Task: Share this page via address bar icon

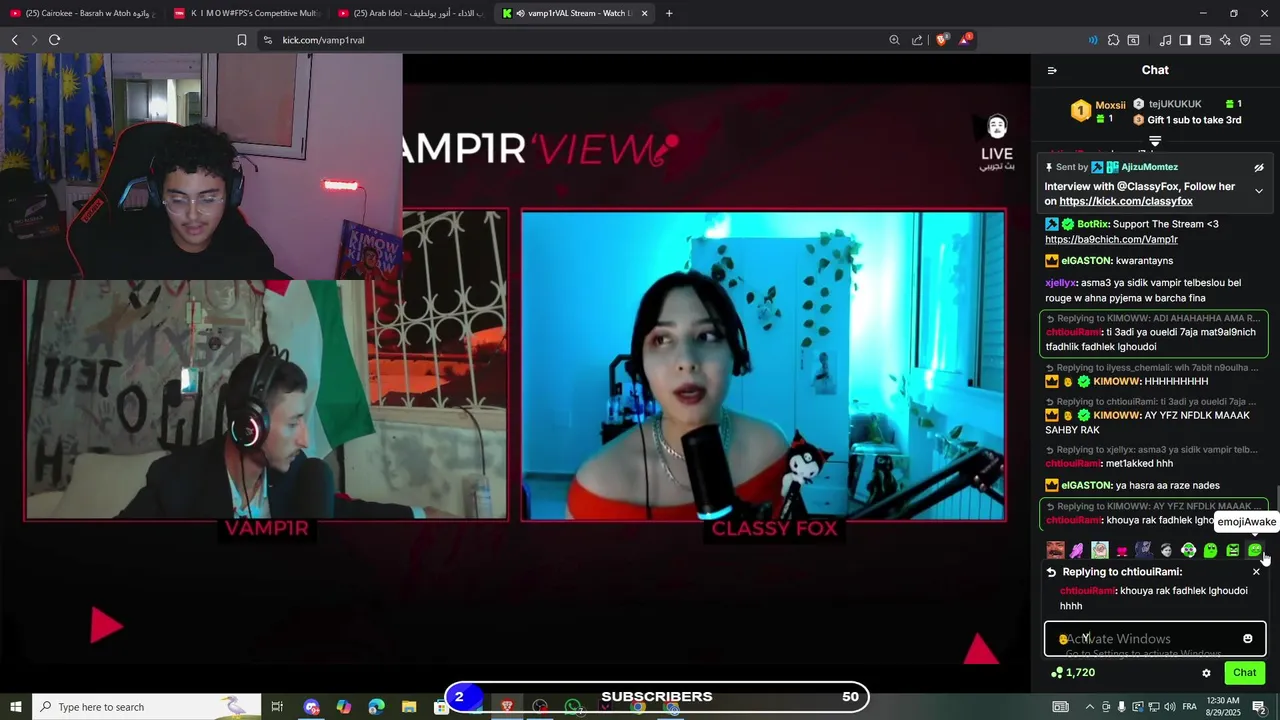Action: [917, 40]
